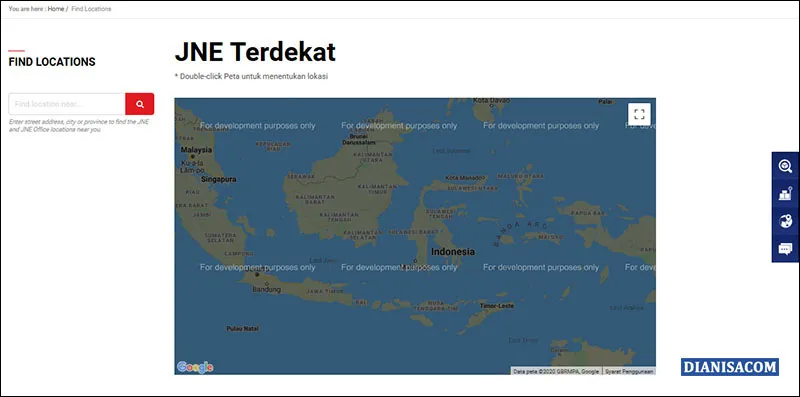
Task: Open shipping tariff boxes icon in side panel
Action: (x=785, y=193)
